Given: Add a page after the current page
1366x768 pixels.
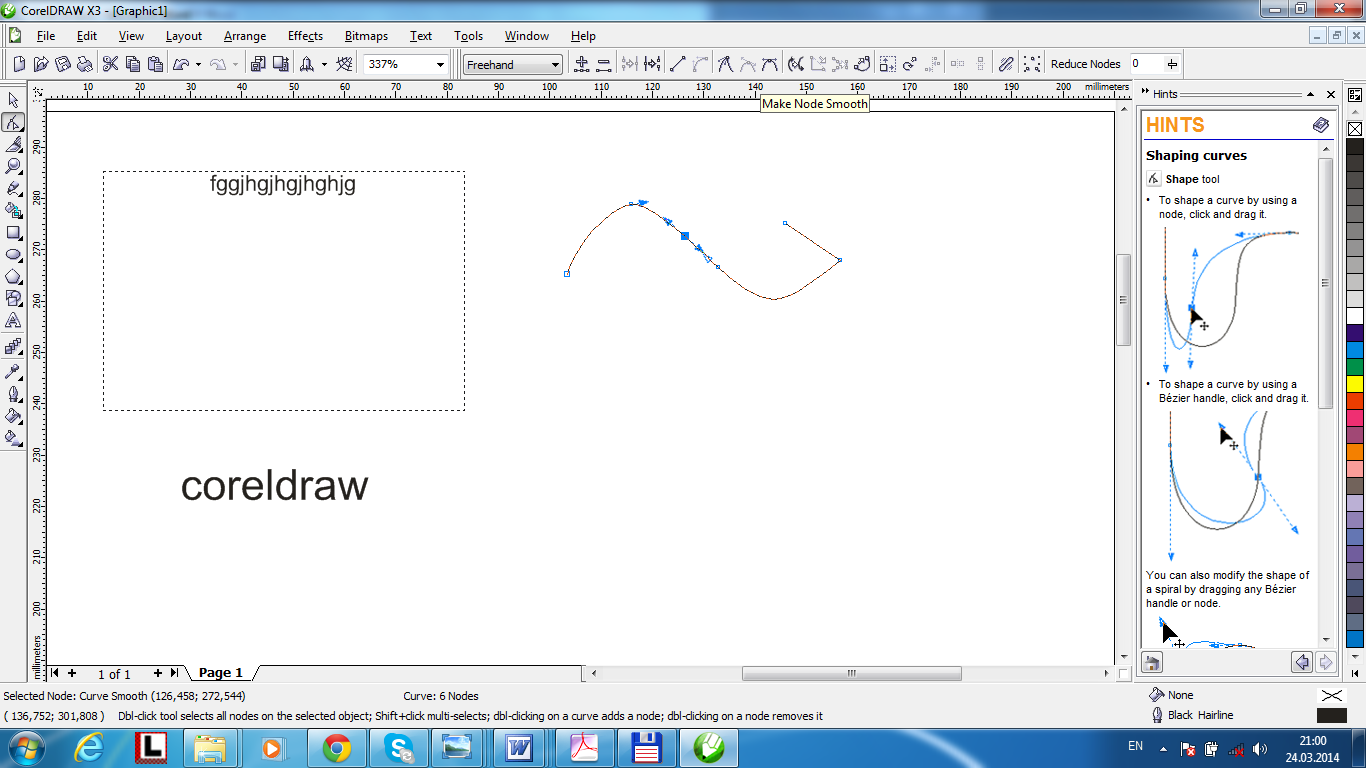Looking at the screenshot, I should point(157,673).
